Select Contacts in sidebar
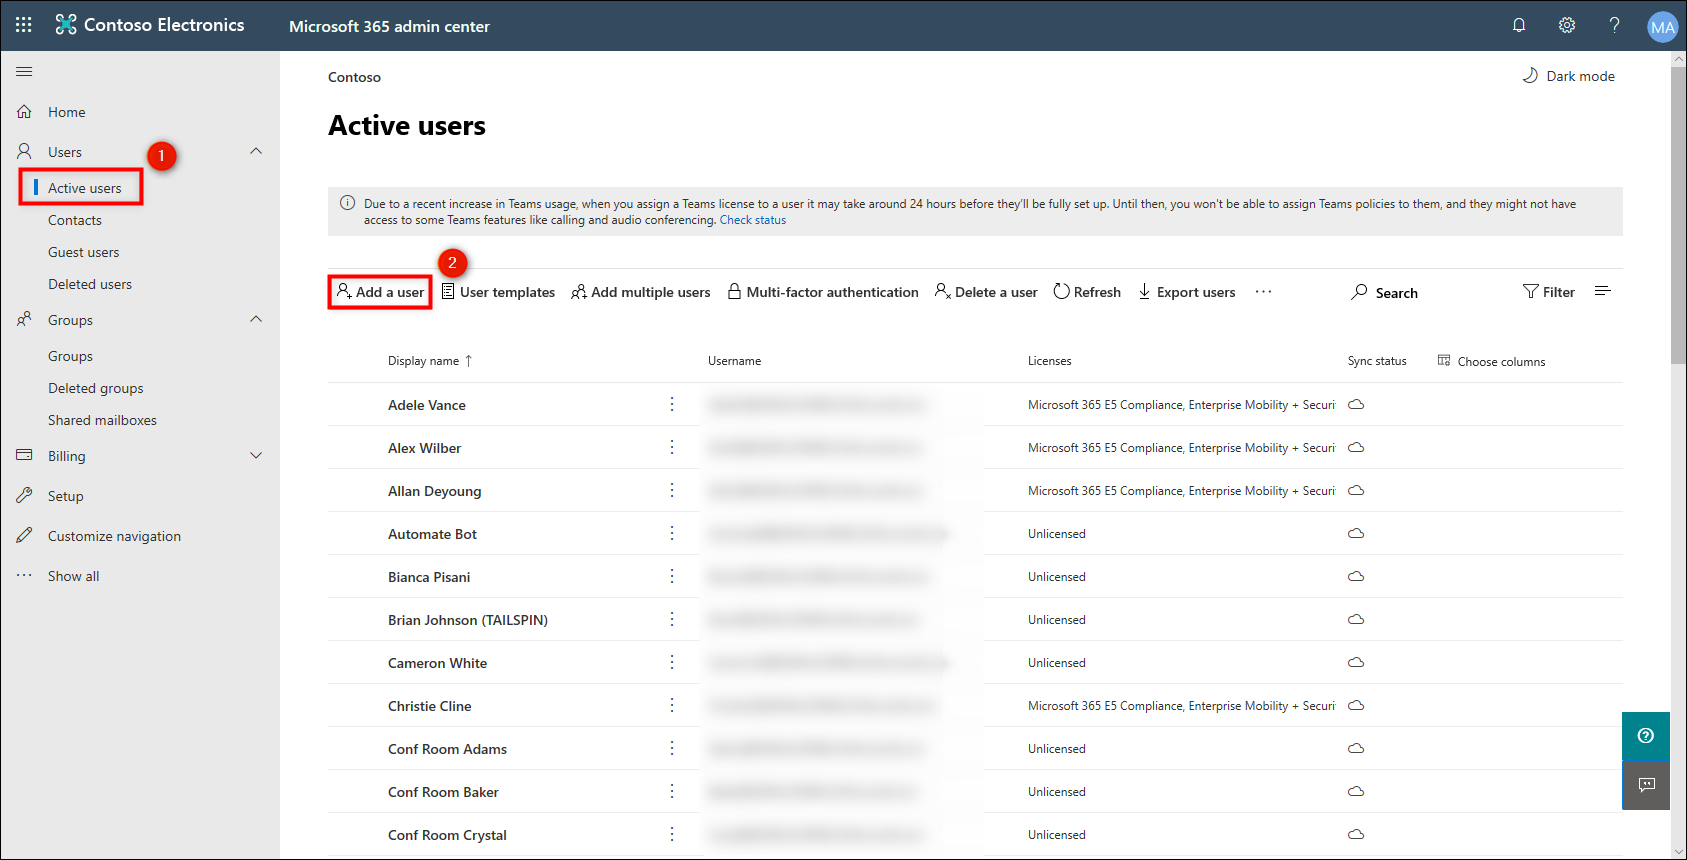This screenshot has height=860, width=1687. [75, 220]
